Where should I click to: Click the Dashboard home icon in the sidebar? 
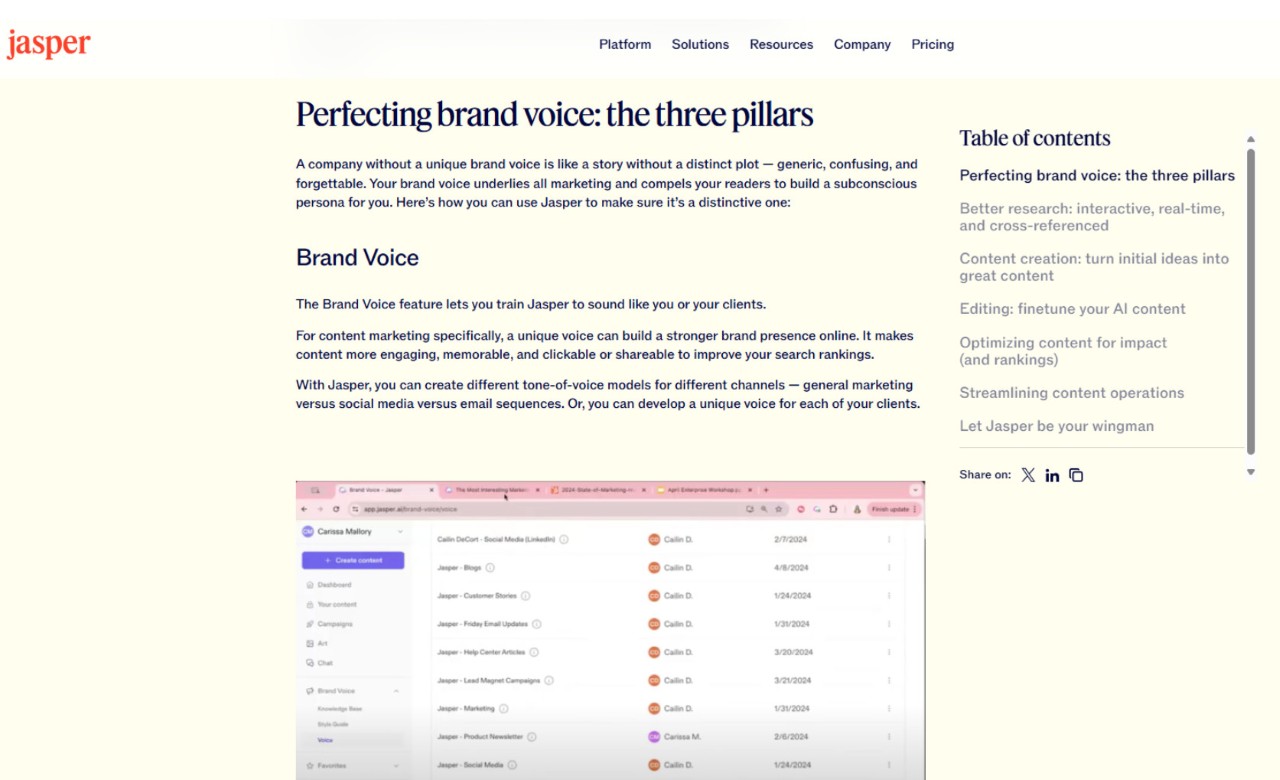coord(310,585)
